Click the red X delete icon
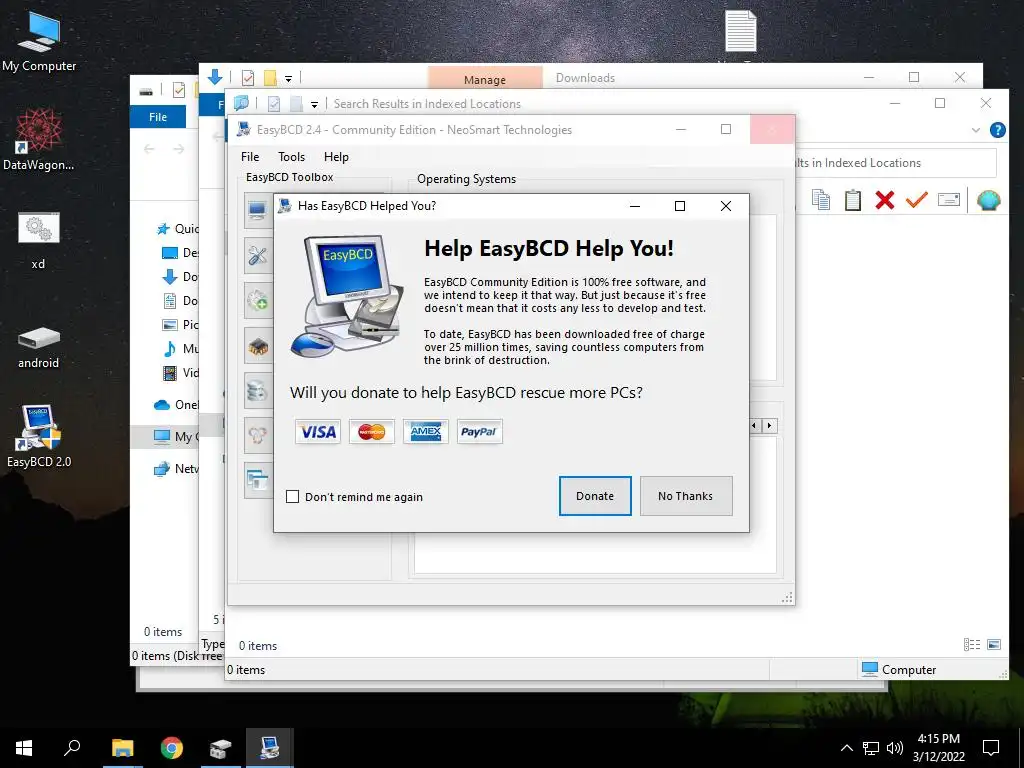The image size is (1024, 768). (x=884, y=200)
